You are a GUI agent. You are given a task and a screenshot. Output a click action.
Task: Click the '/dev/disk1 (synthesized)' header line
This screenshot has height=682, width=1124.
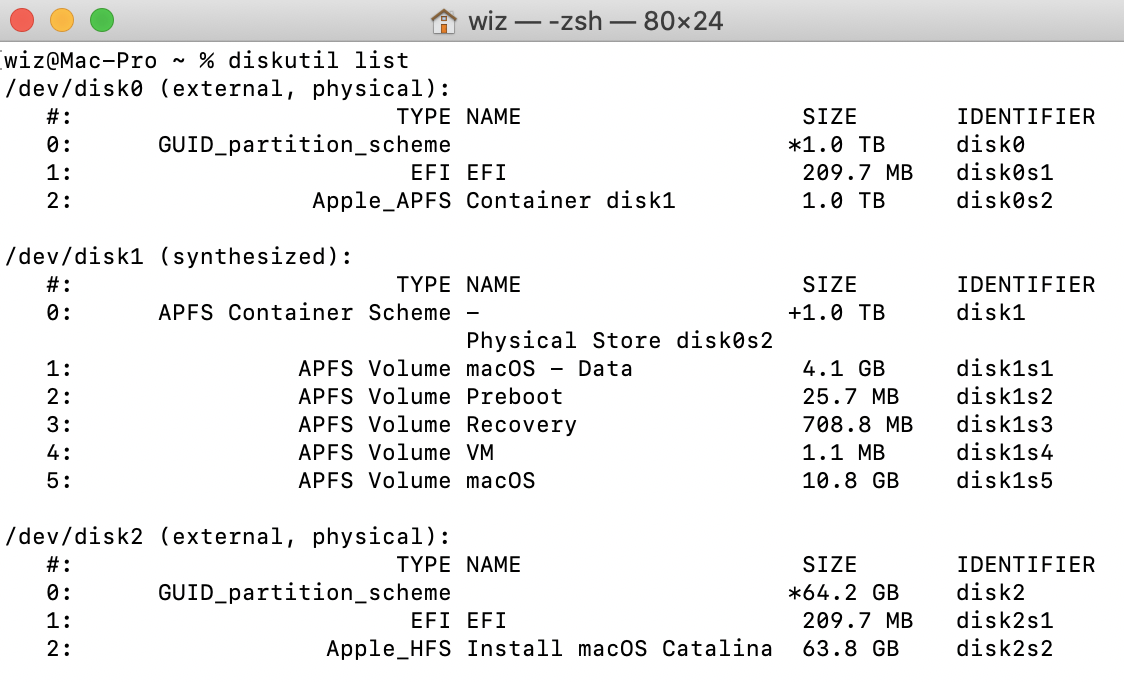click(179, 257)
